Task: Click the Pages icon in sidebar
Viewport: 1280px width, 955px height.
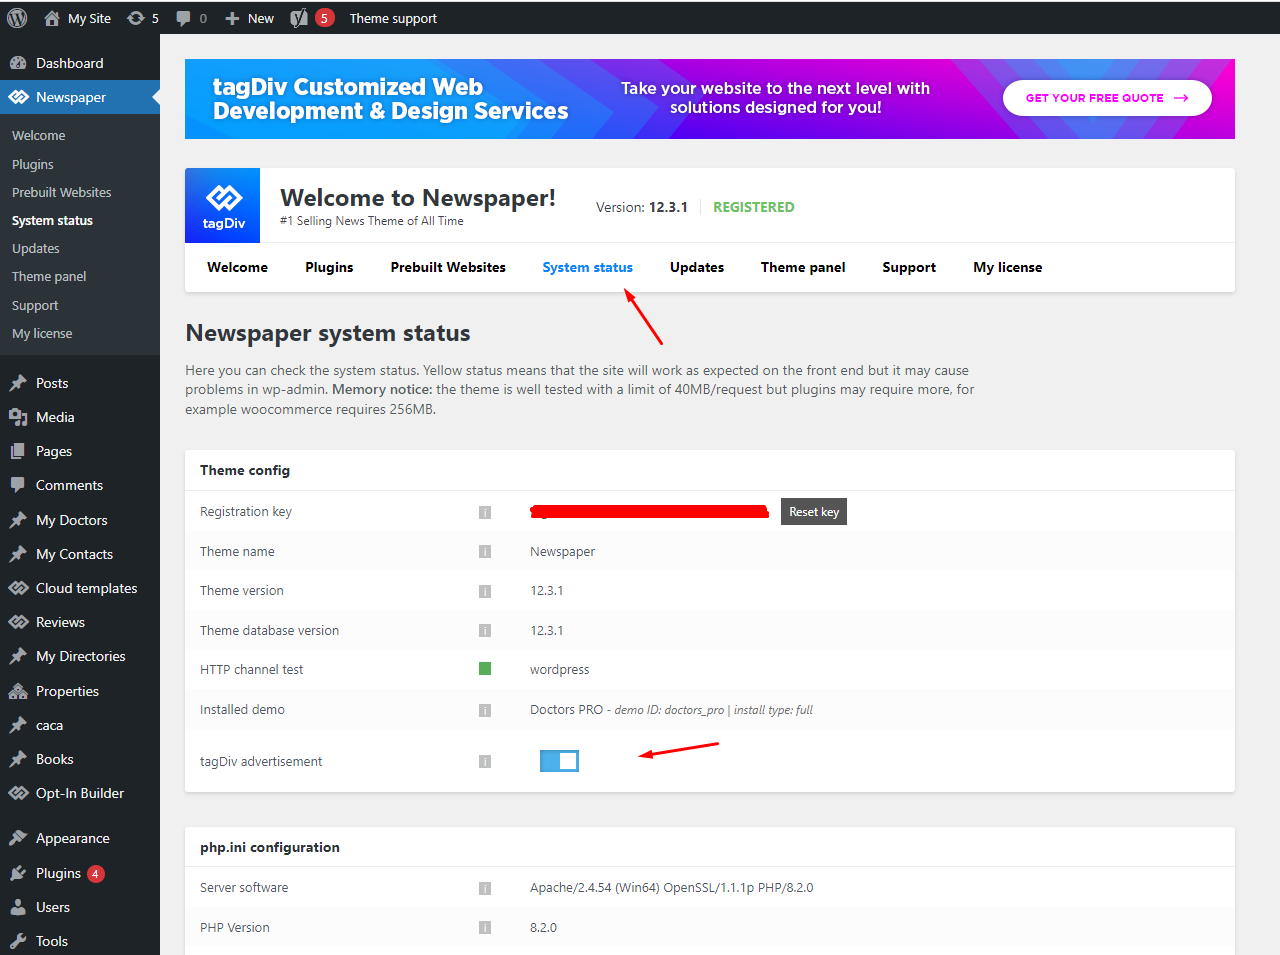Action: point(18,451)
